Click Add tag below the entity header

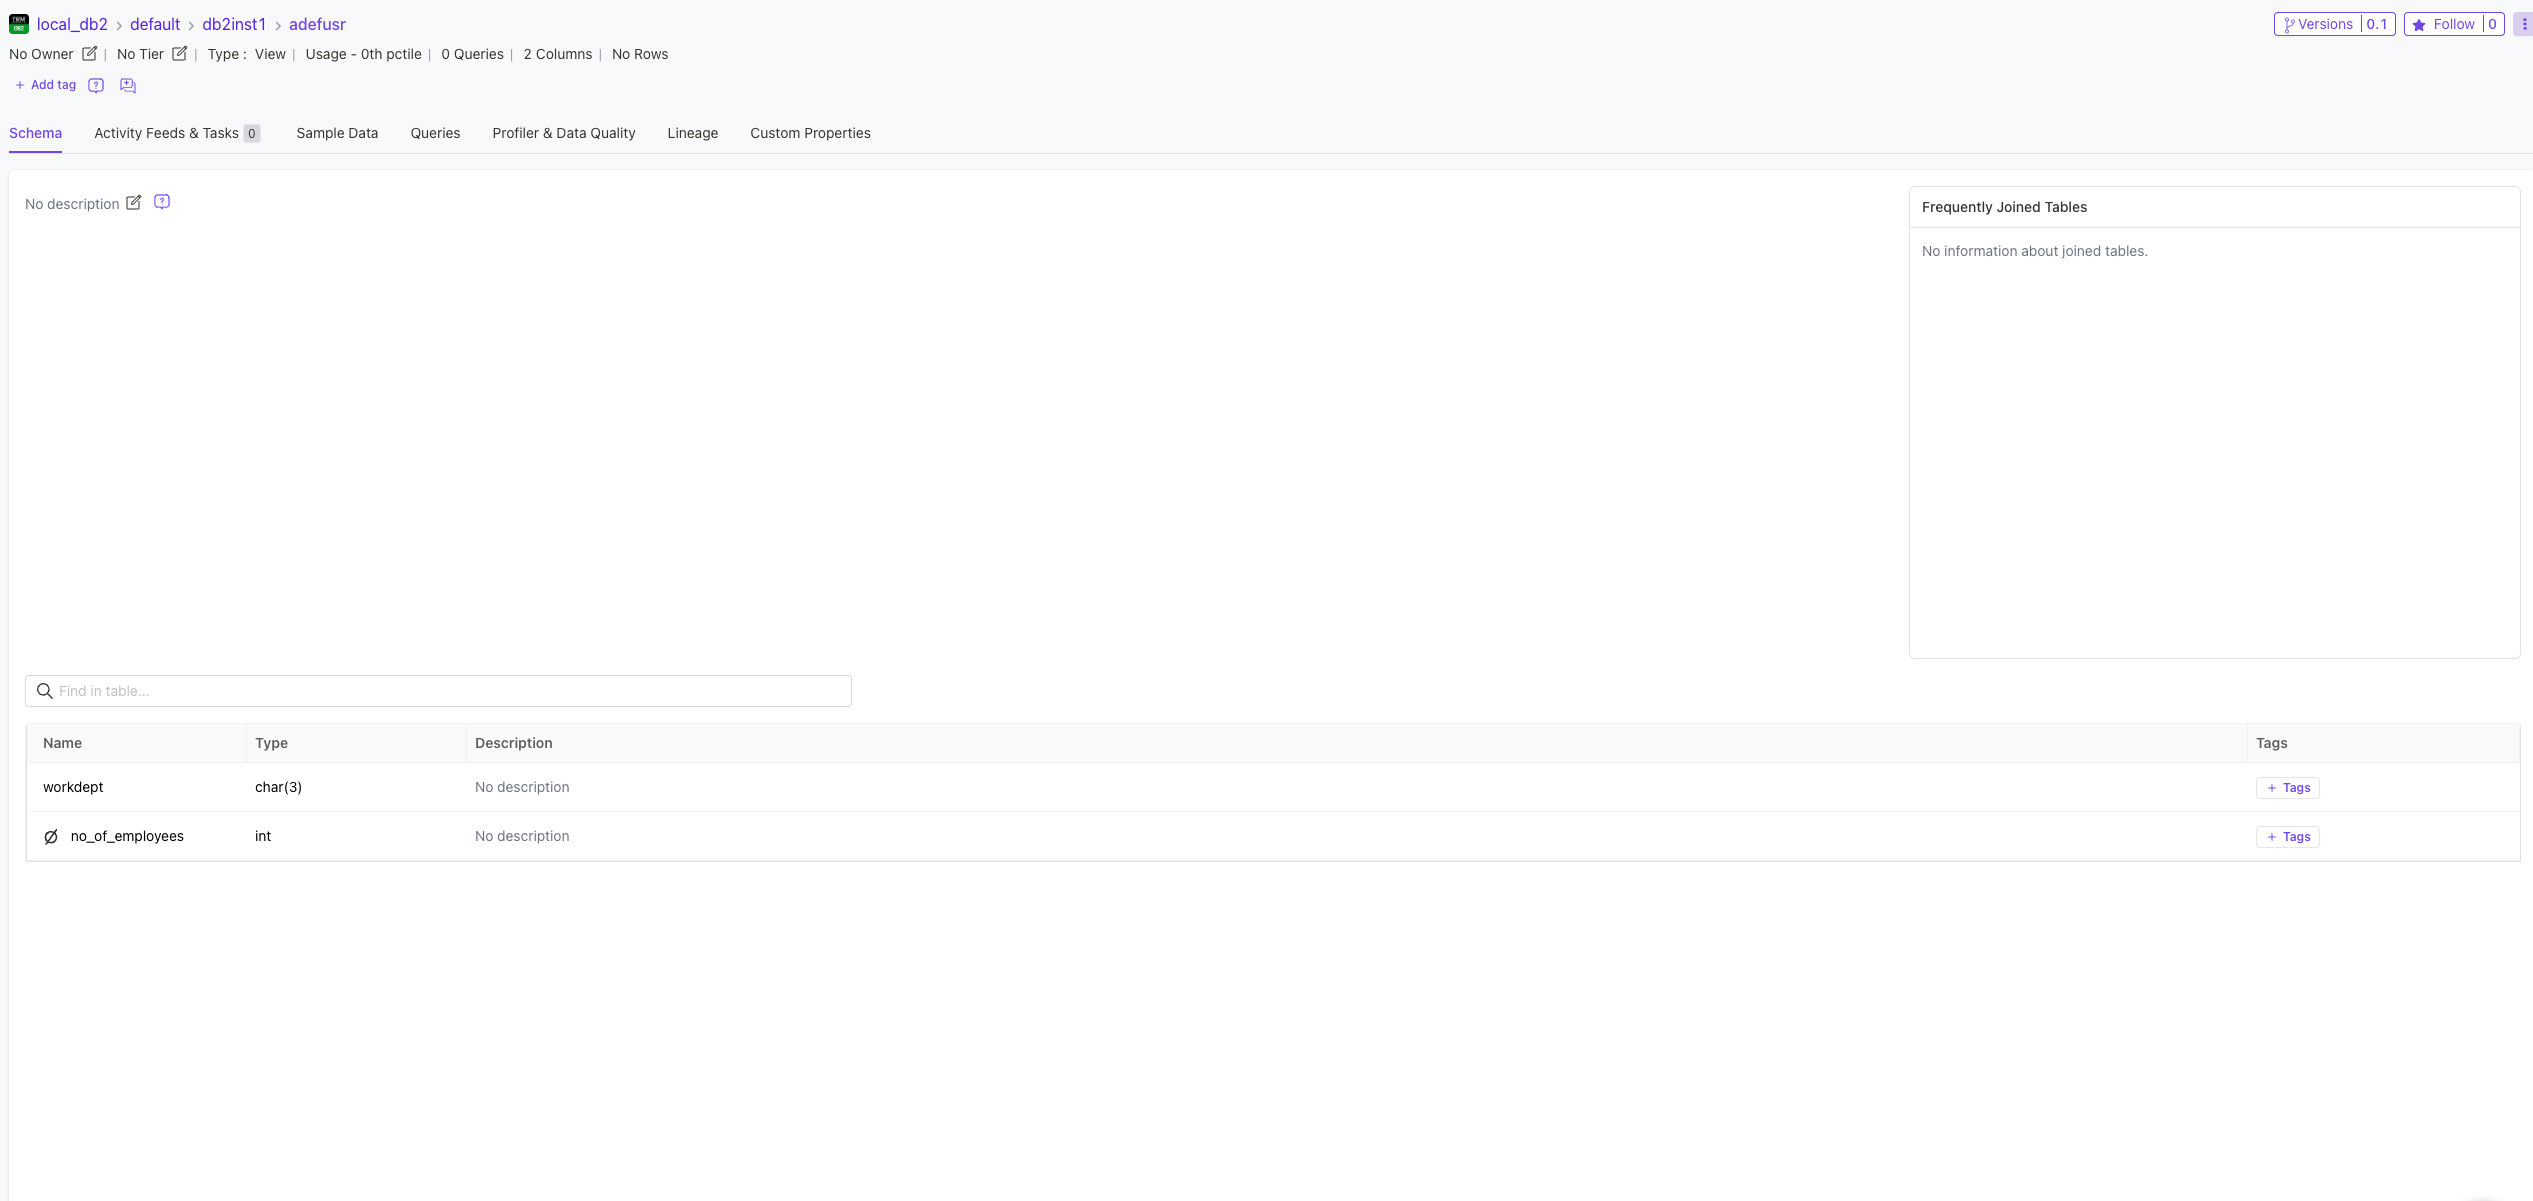[44, 85]
